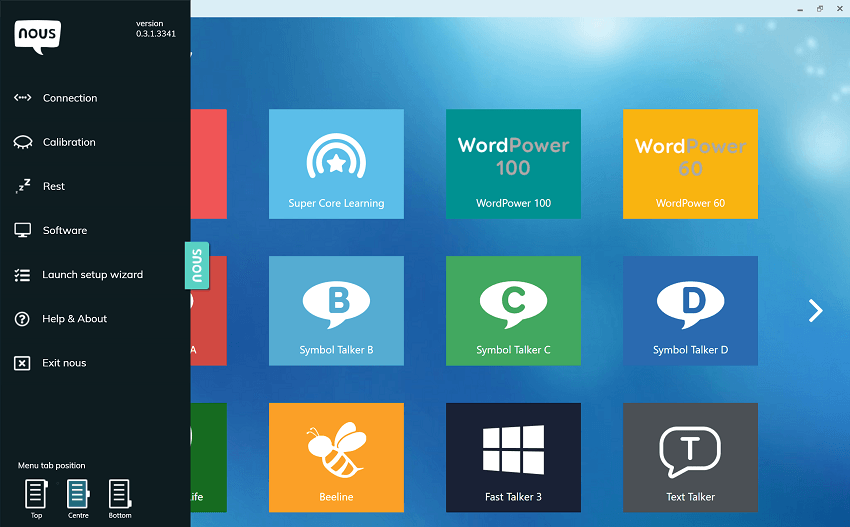850x527 pixels.
Task: Launch the WordPower 60 grid set
Action: (x=690, y=164)
